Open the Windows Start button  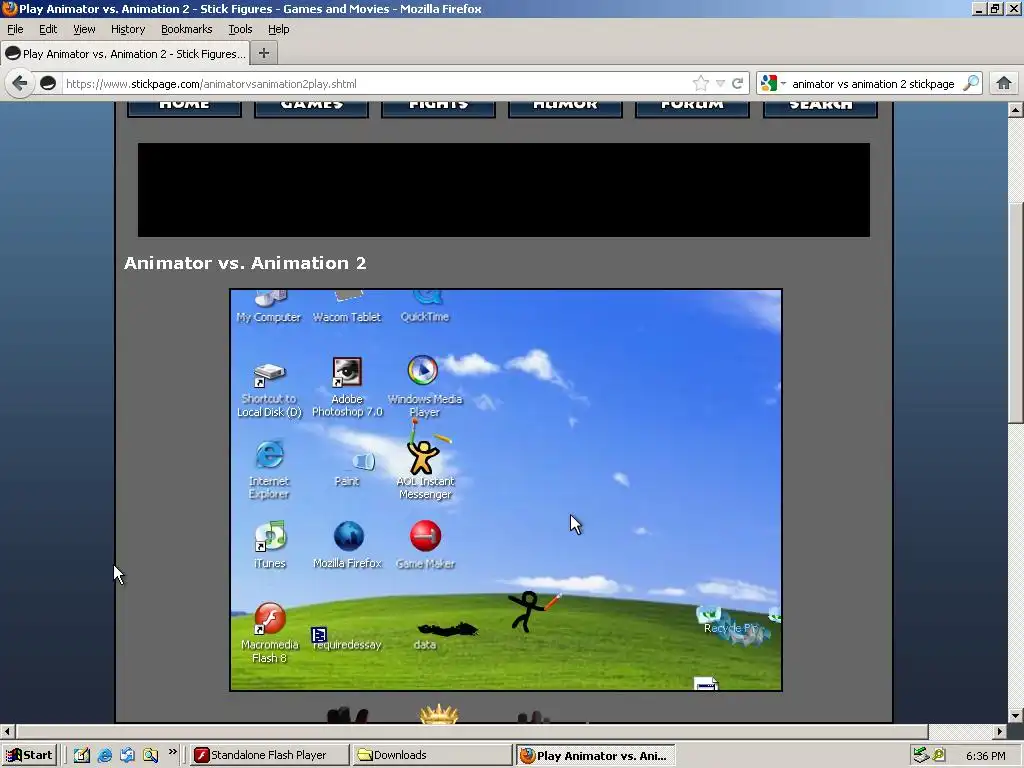29,755
